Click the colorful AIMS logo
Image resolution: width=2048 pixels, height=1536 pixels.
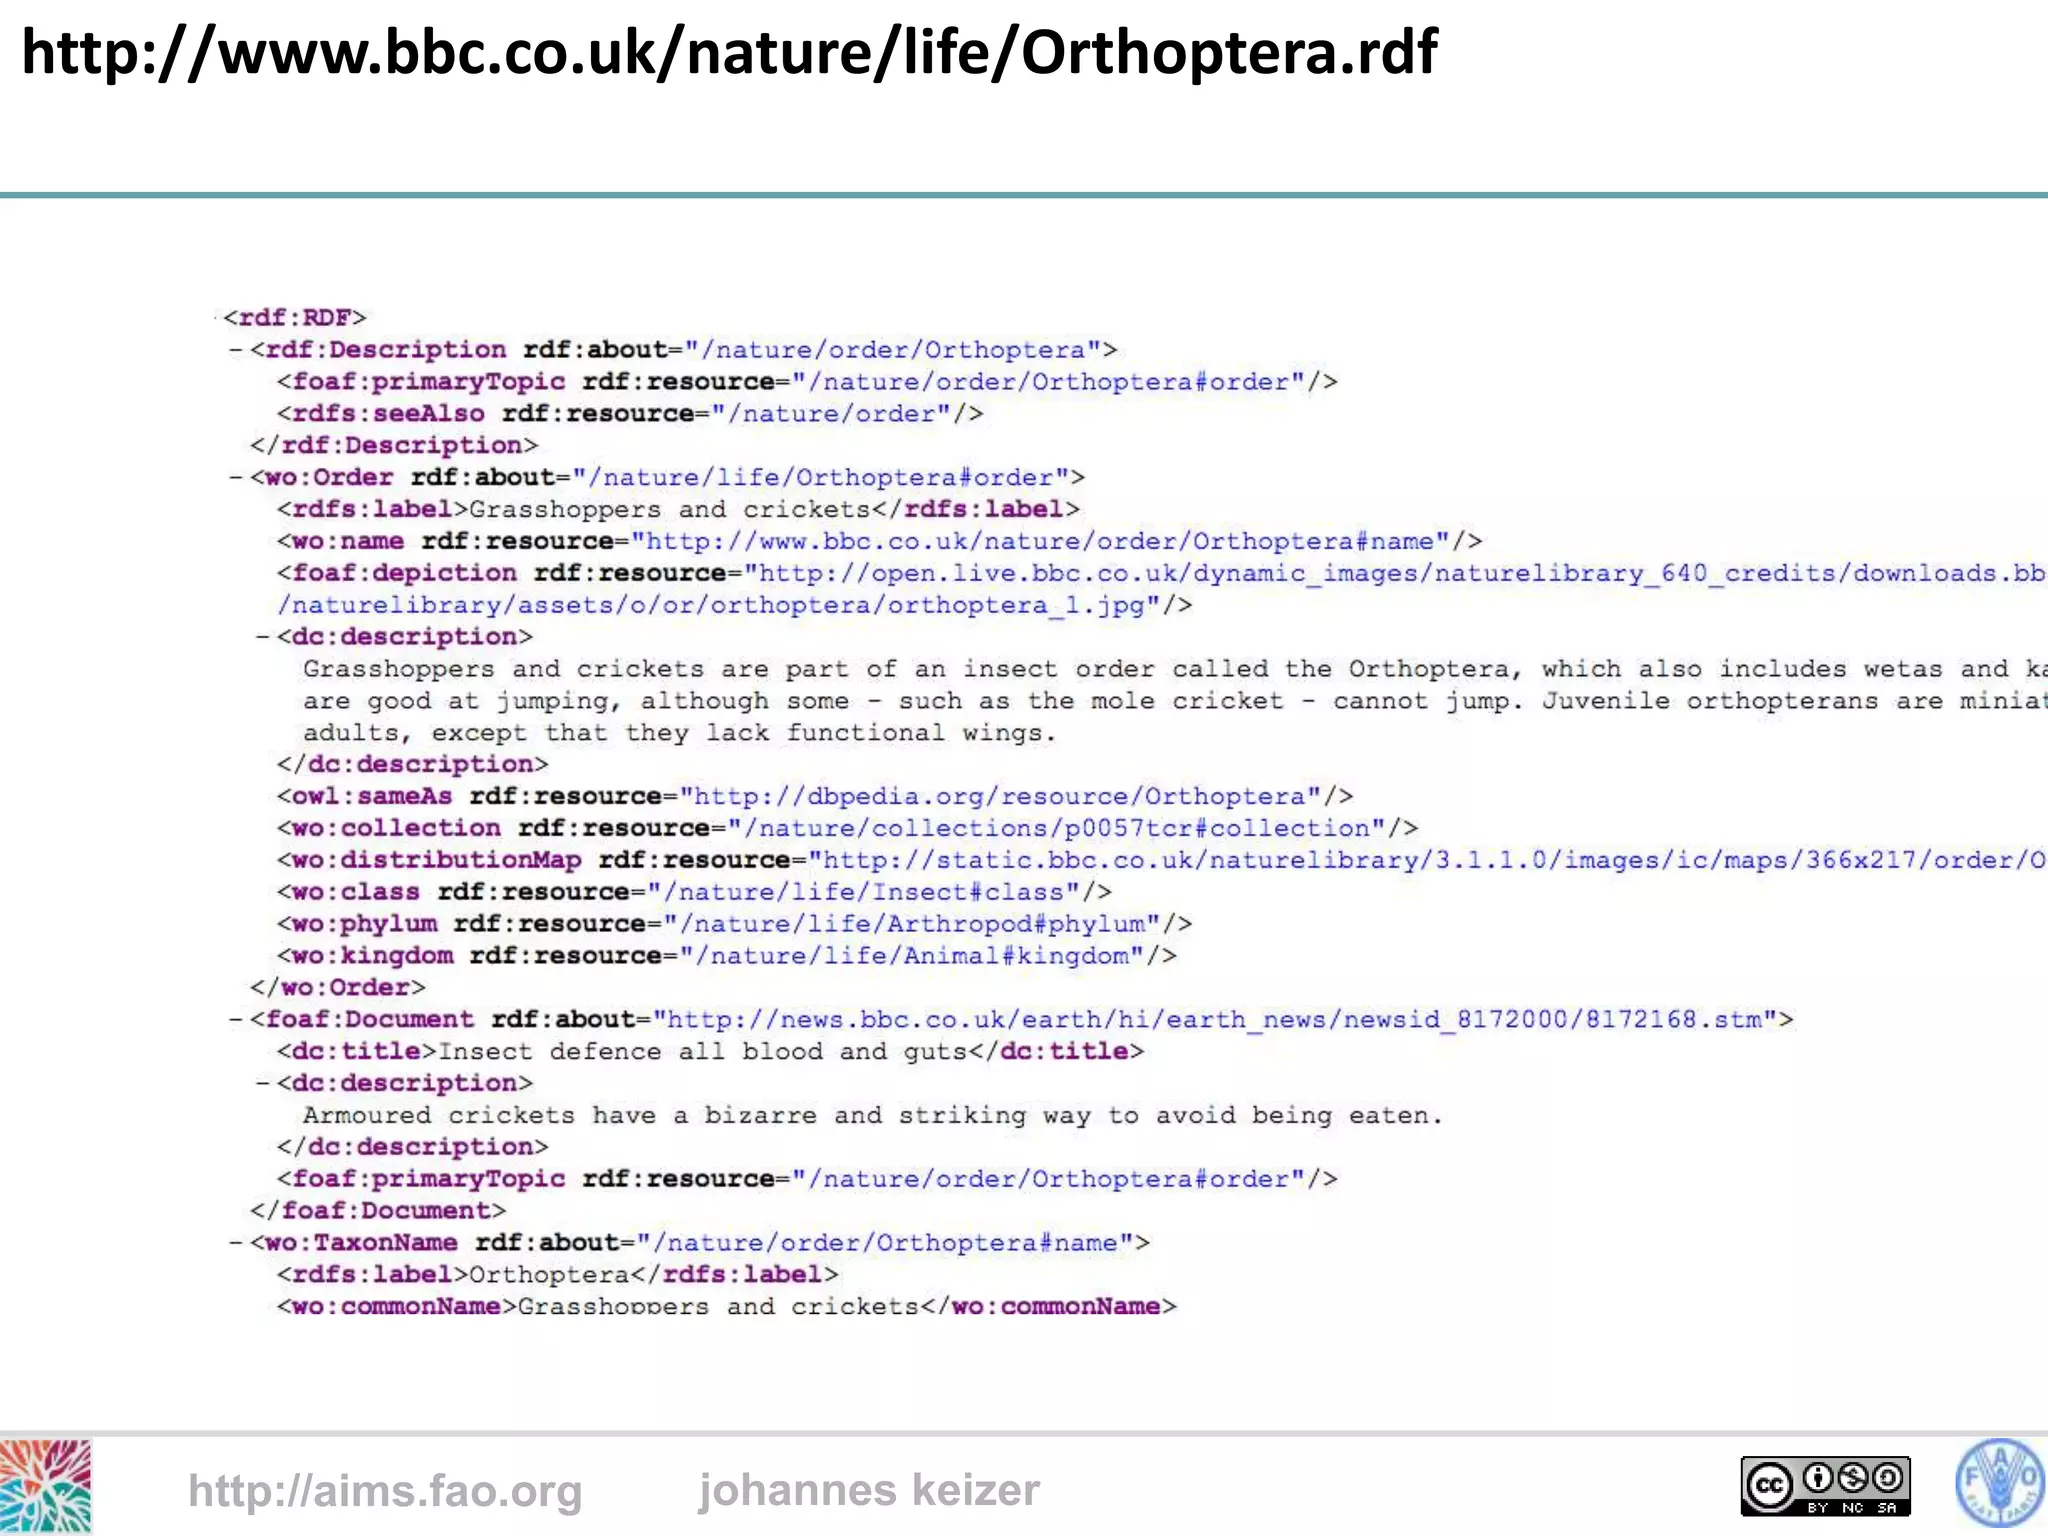[x=45, y=1486]
